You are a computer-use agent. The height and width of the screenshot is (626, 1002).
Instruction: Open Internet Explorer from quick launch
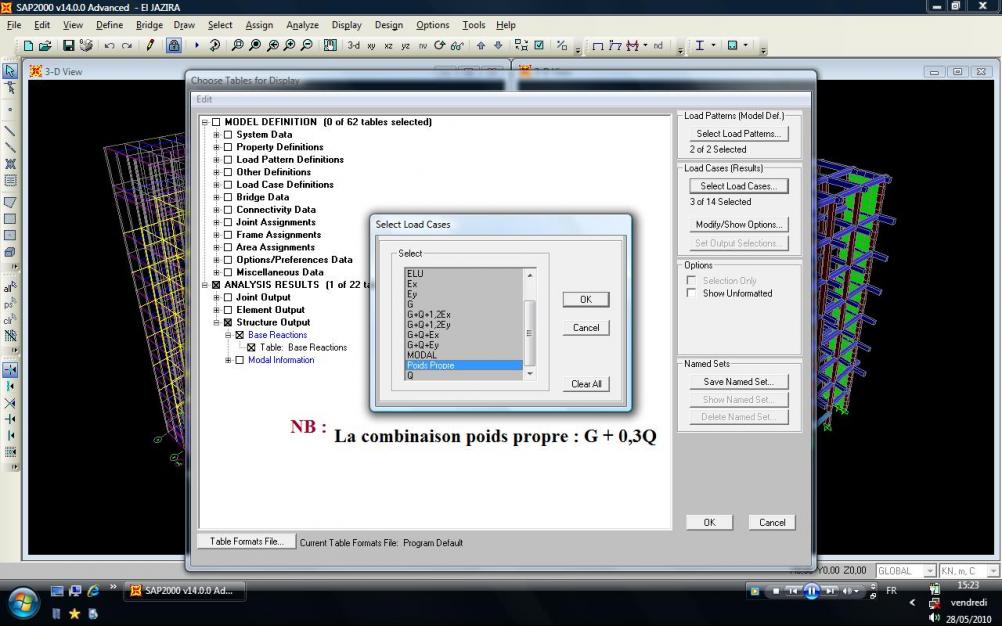pos(93,591)
